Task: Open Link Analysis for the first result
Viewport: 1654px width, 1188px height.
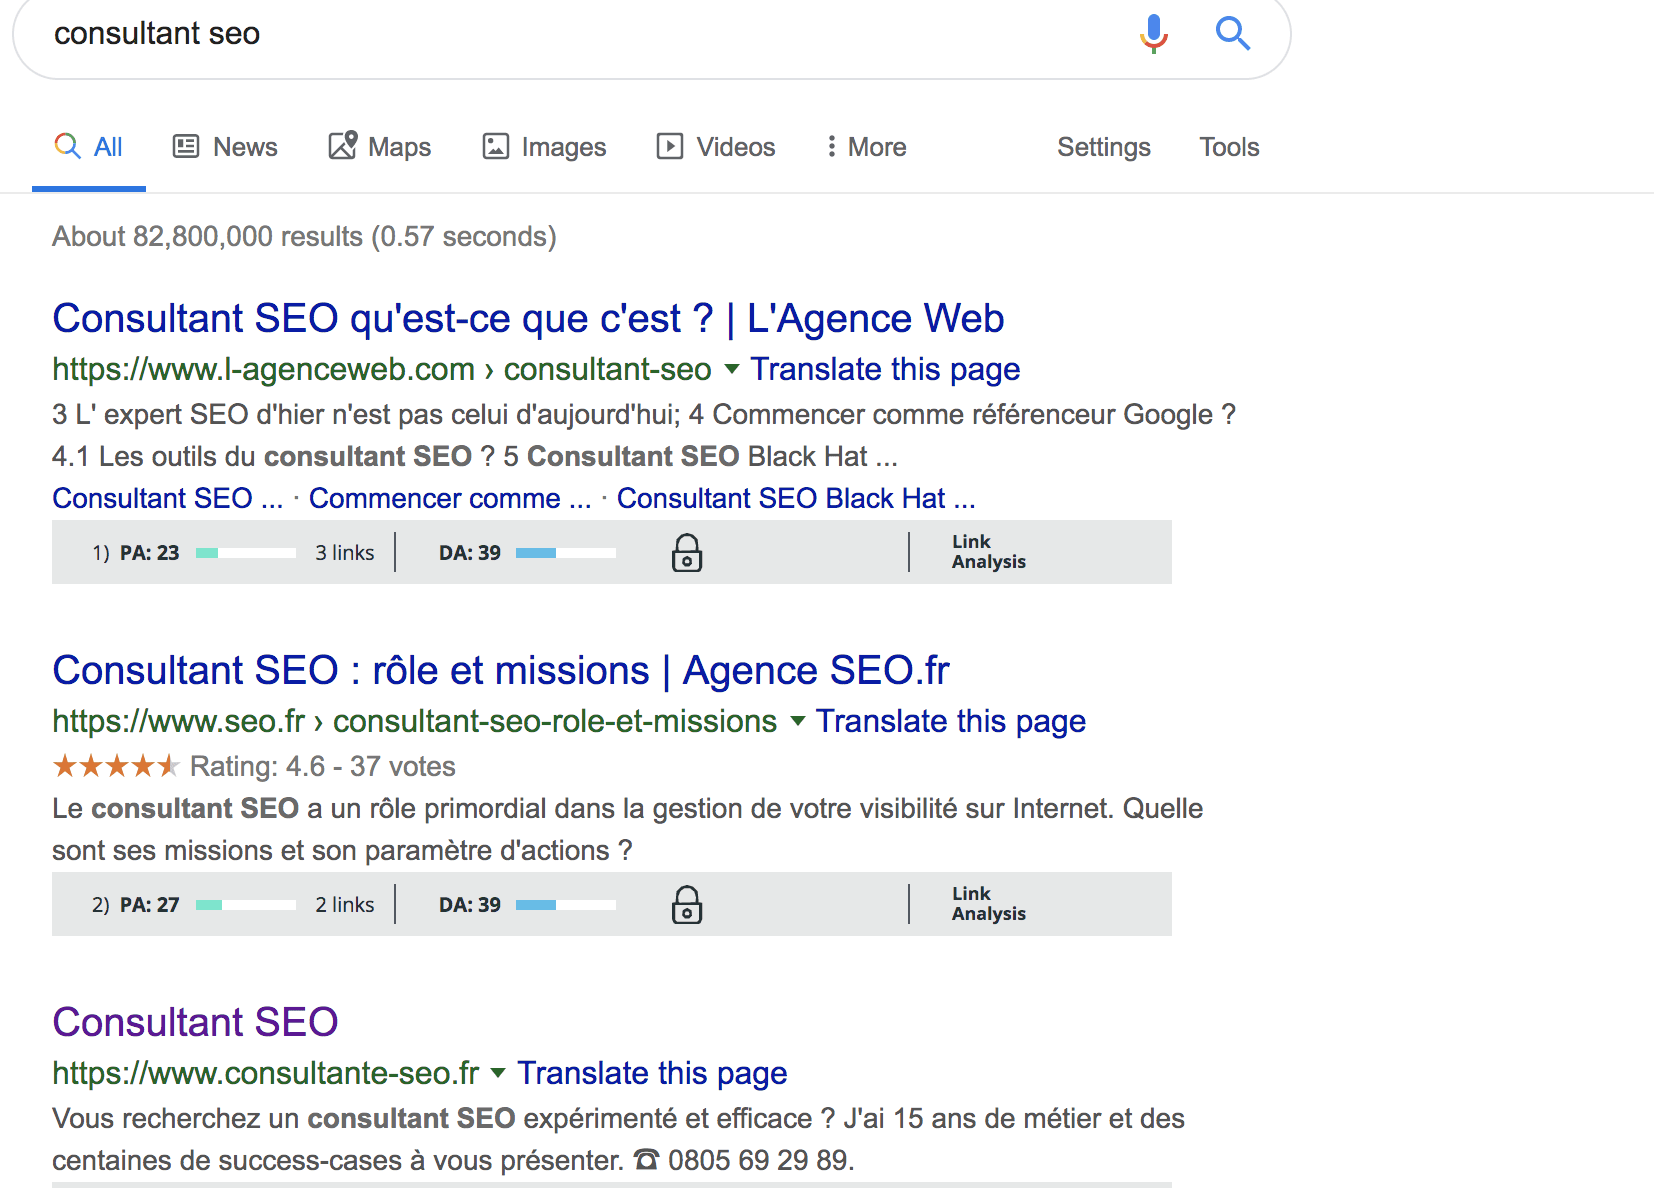Action: click(988, 552)
